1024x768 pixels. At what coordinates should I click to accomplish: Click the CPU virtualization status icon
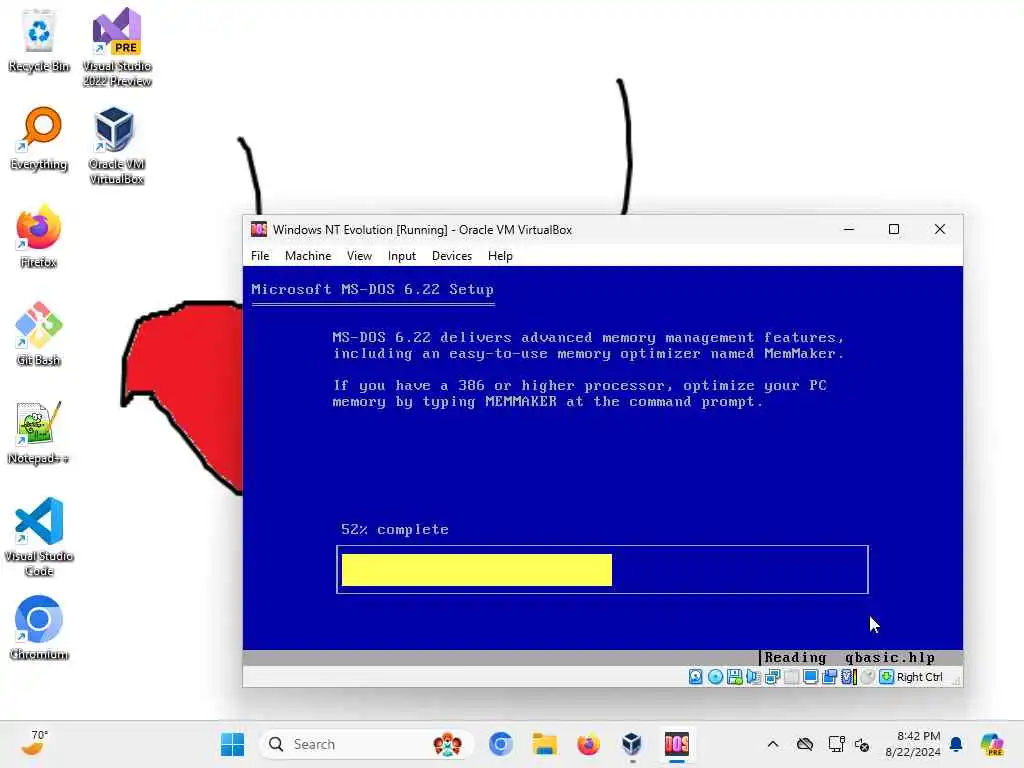pos(848,677)
